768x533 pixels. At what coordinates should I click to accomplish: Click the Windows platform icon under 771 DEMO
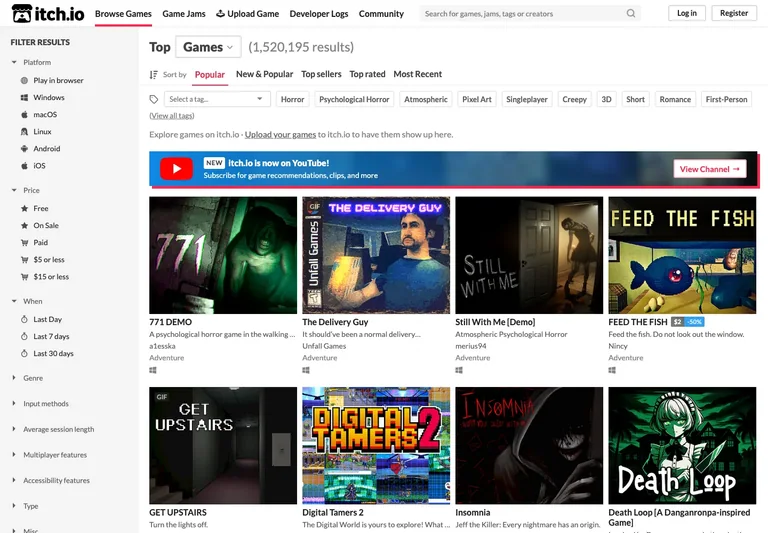[x=153, y=370]
